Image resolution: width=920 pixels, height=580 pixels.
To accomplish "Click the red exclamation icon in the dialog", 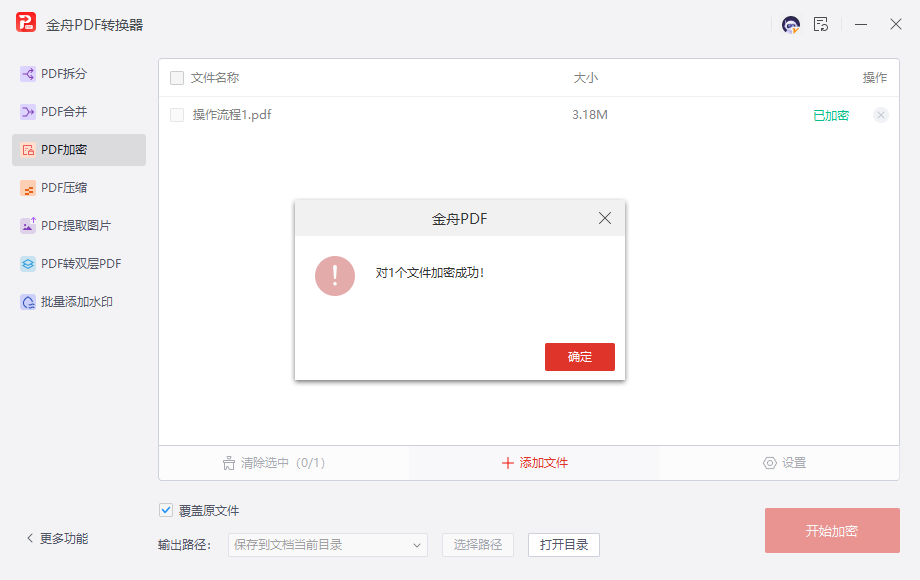I will point(335,276).
